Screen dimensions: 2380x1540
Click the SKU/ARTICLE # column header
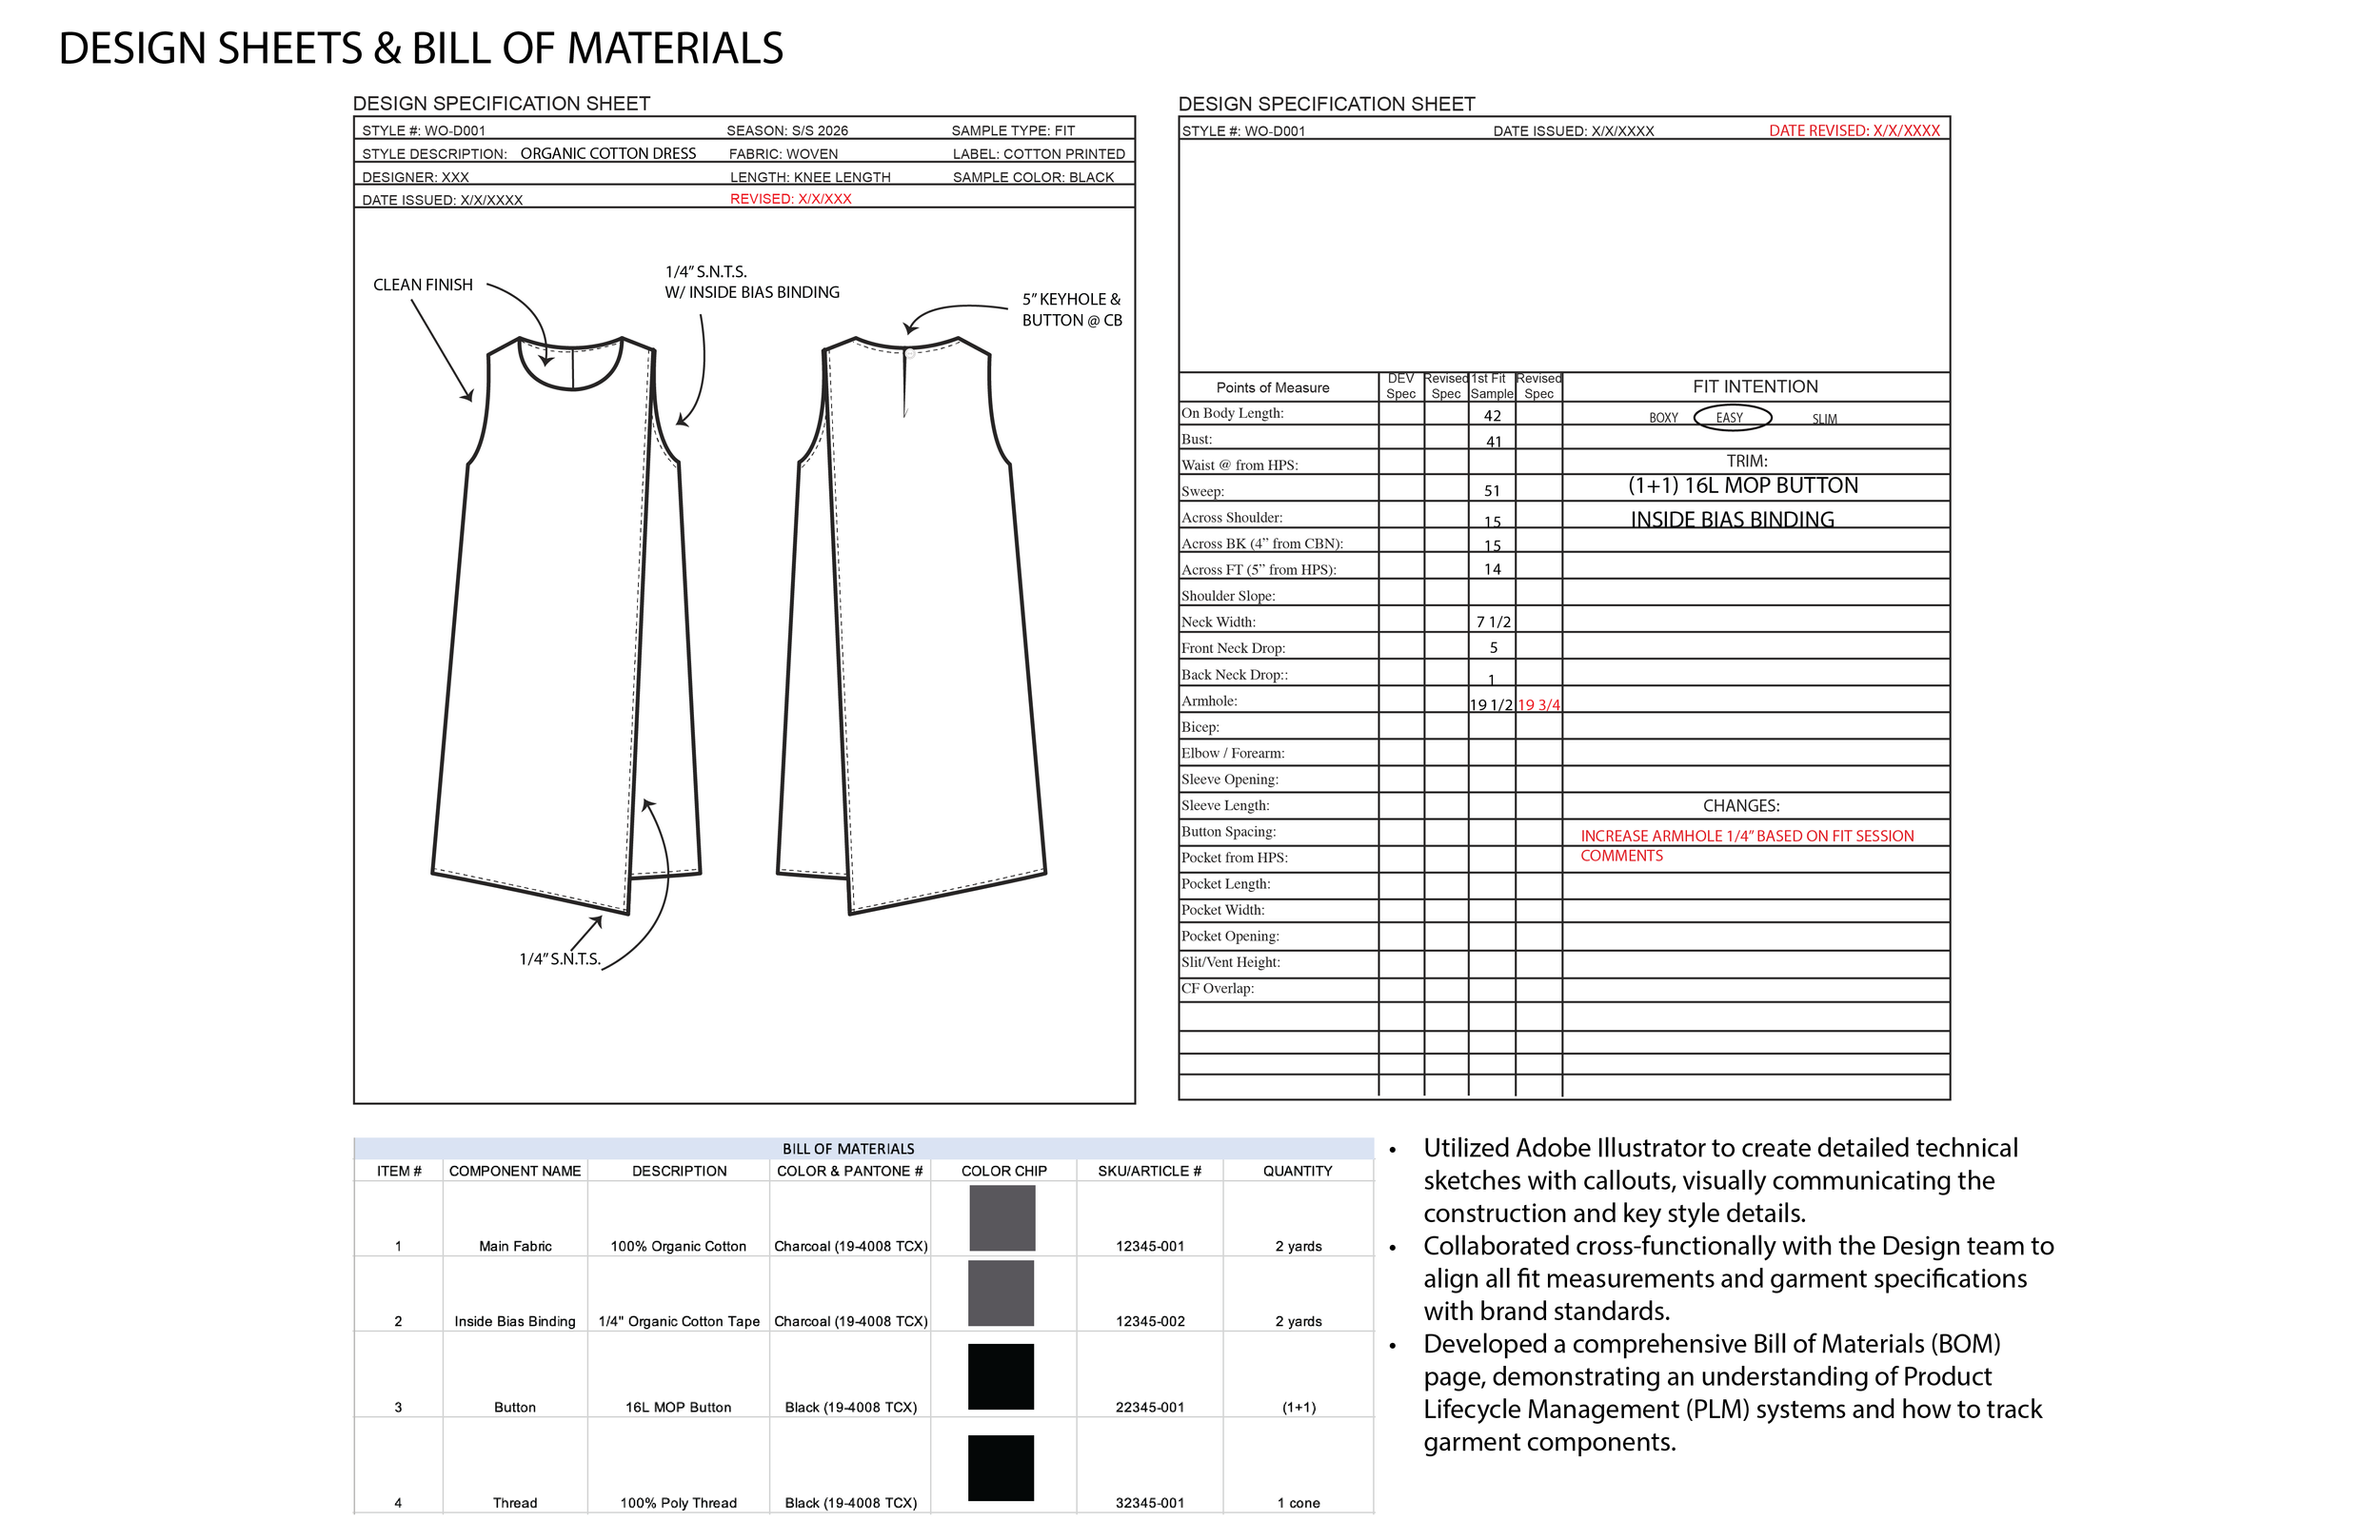1149,1171
